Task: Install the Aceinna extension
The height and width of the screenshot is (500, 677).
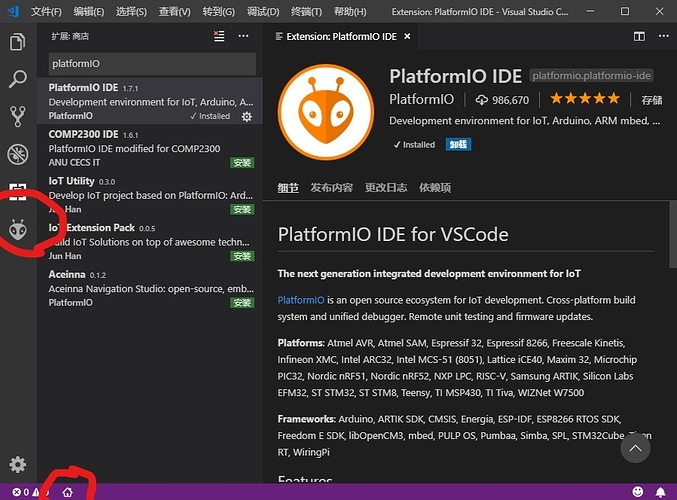Action: [x=242, y=303]
